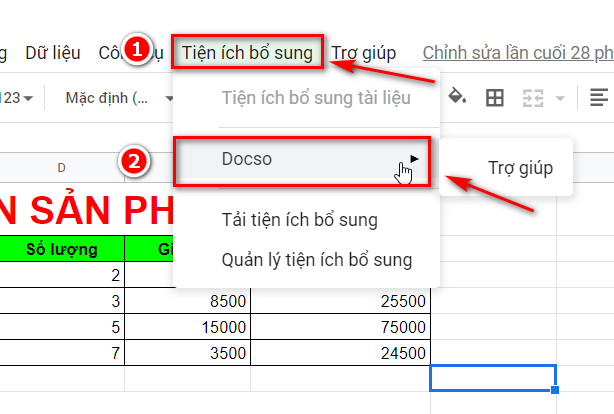The image size is (614, 414).
Task: Select quantity cell with value 5
Action: [x=62, y=327]
